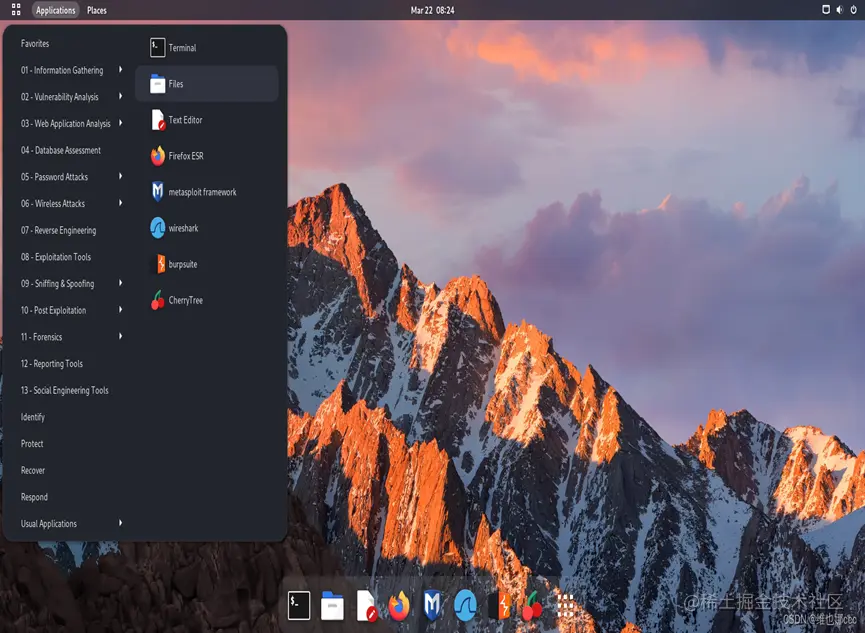
Task: Click 'metasploit framework' label text
Action: coord(202,192)
